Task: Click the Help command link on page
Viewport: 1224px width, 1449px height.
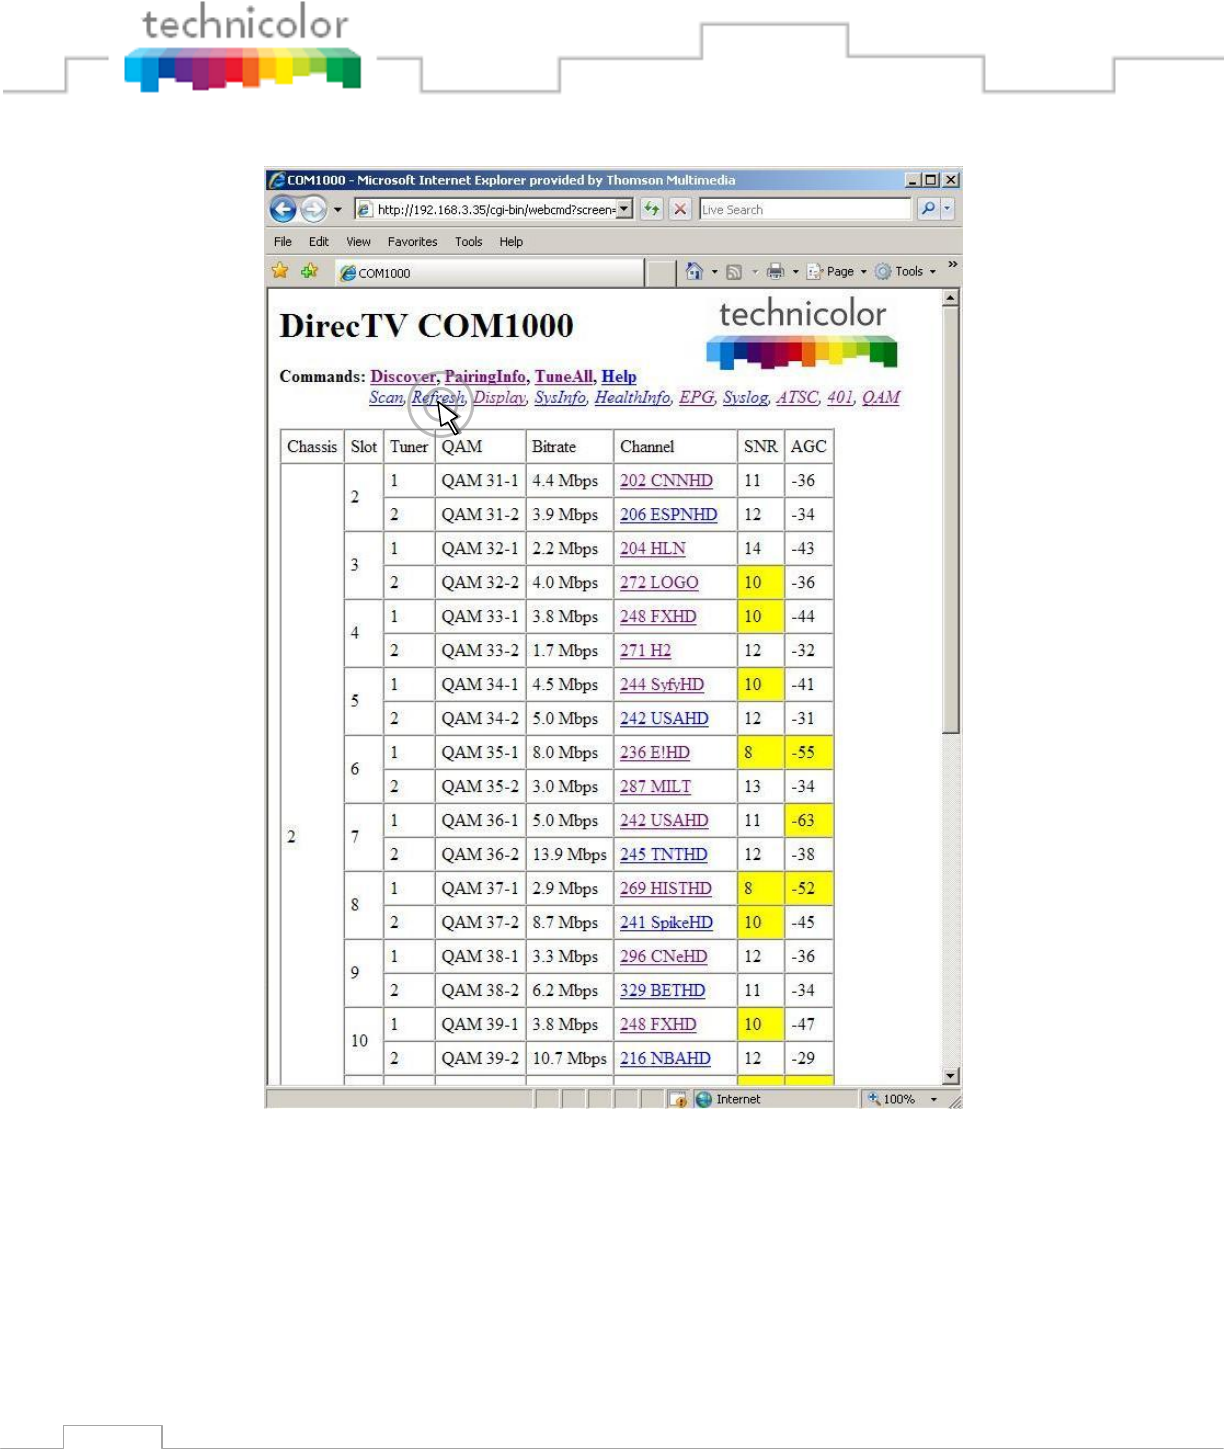Action: (619, 377)
